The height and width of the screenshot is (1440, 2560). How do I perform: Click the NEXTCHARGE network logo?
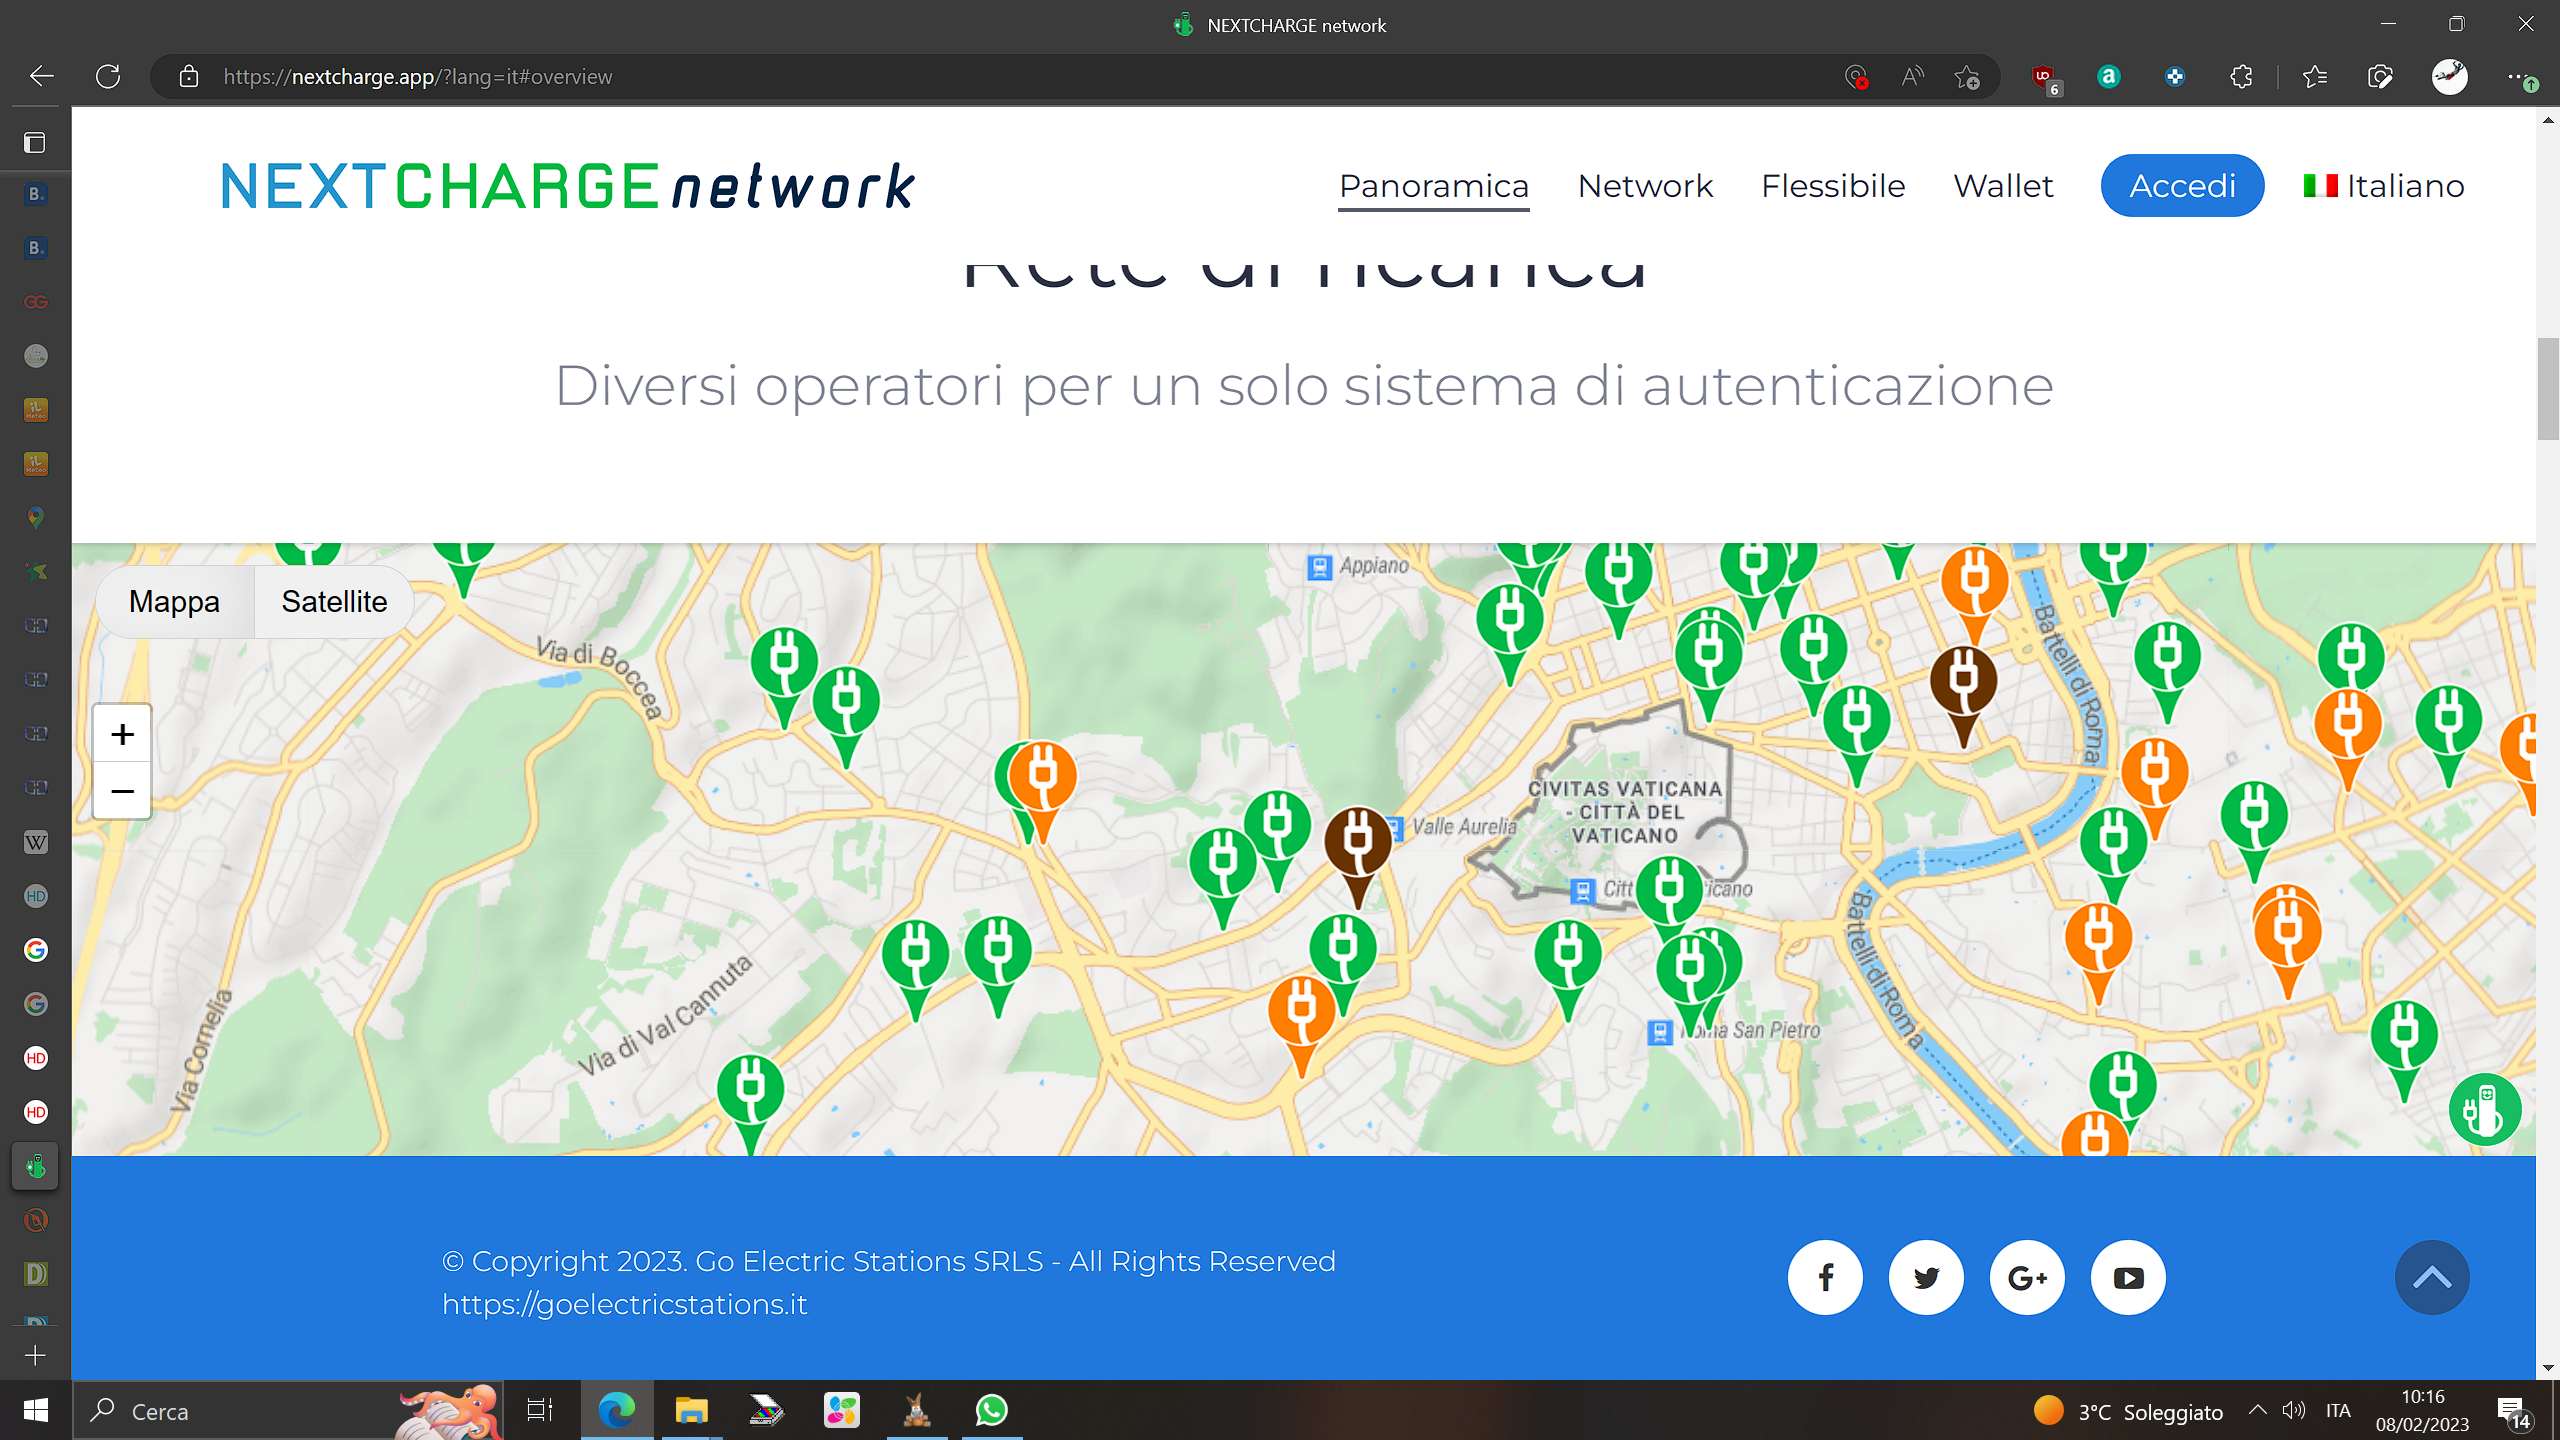[x=568, y=186]
